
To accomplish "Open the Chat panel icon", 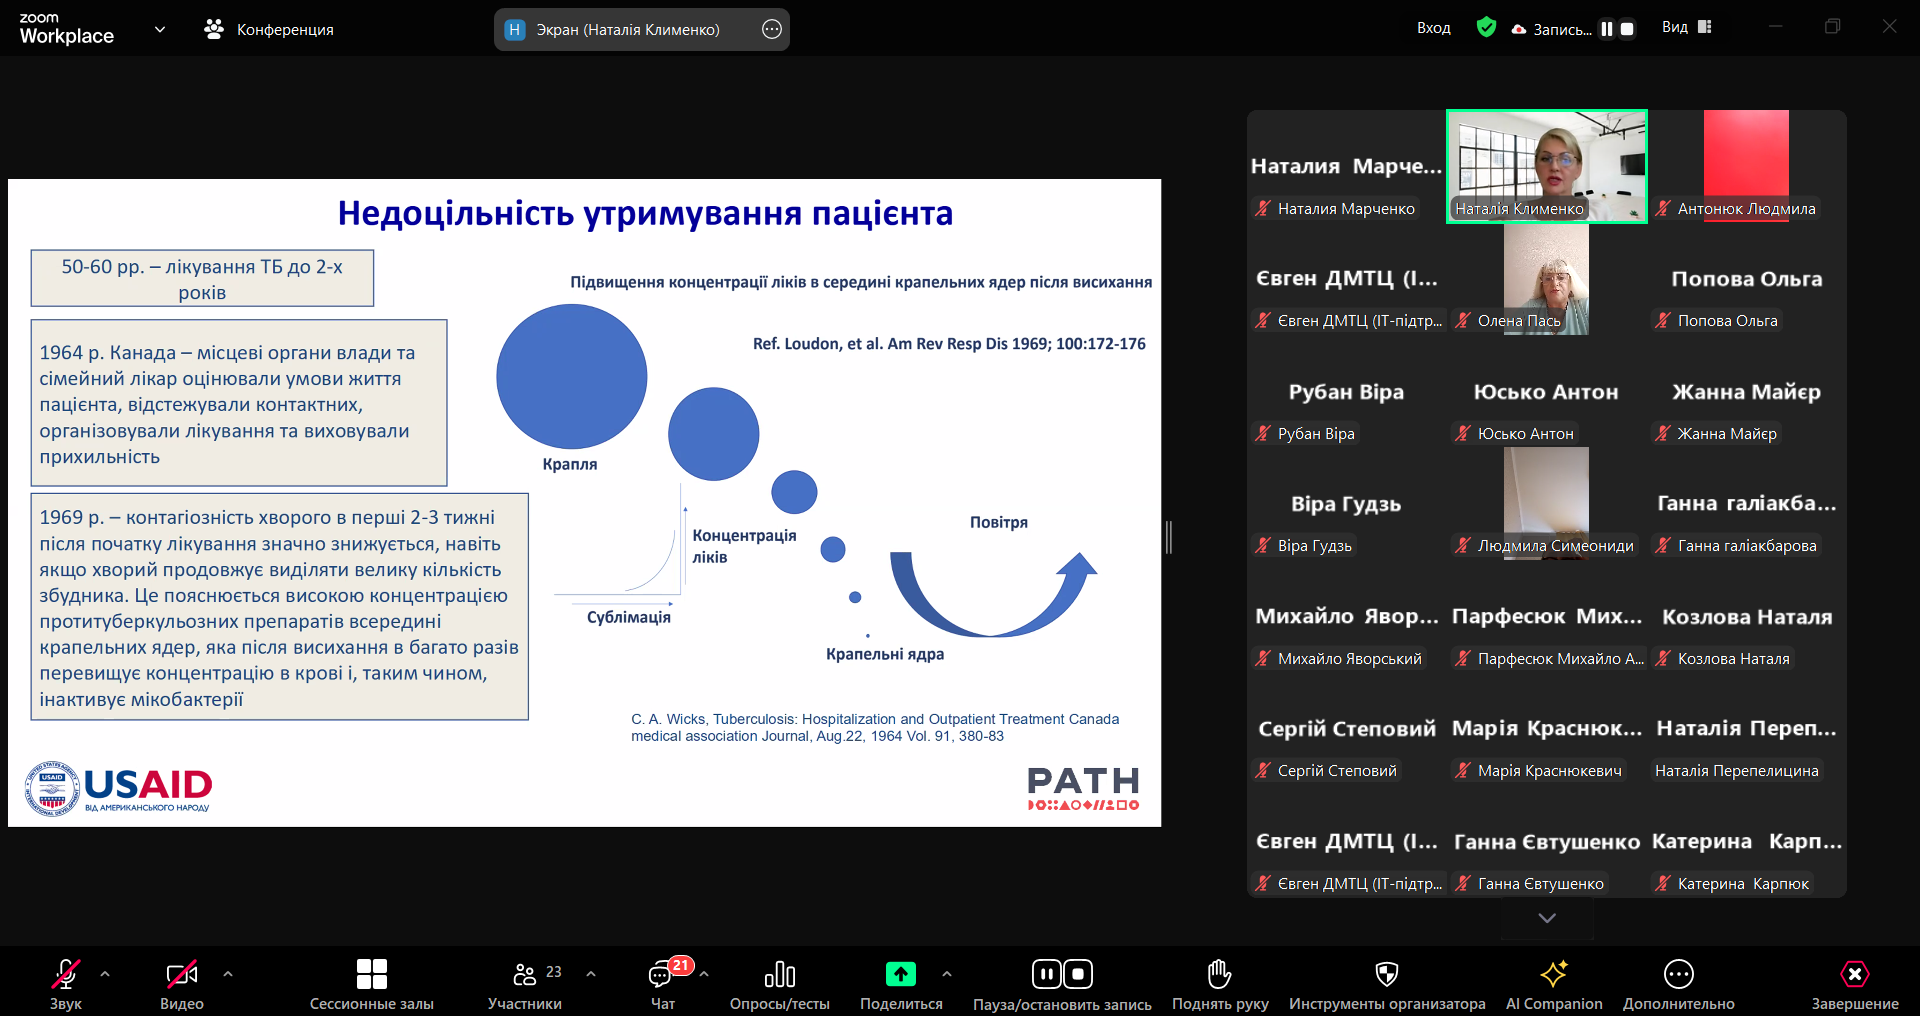I will [661, 975].
